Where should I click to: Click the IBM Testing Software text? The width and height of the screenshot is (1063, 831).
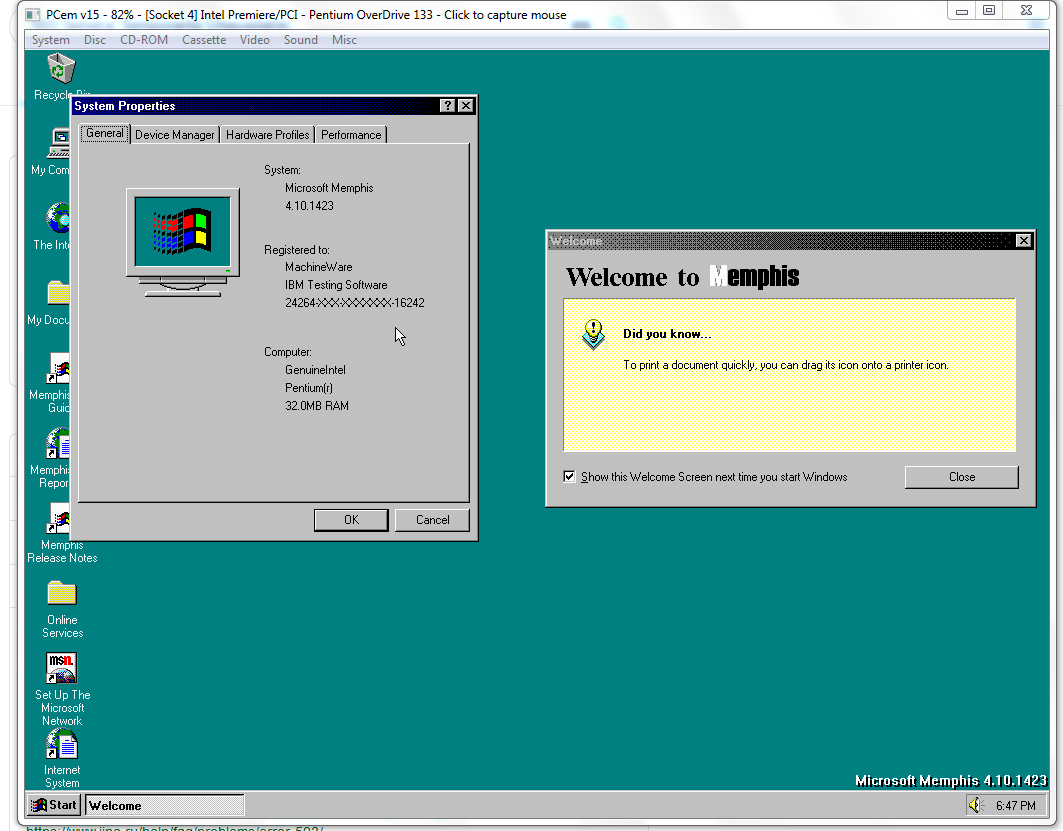pyautogui.click(x=336, y=285)
